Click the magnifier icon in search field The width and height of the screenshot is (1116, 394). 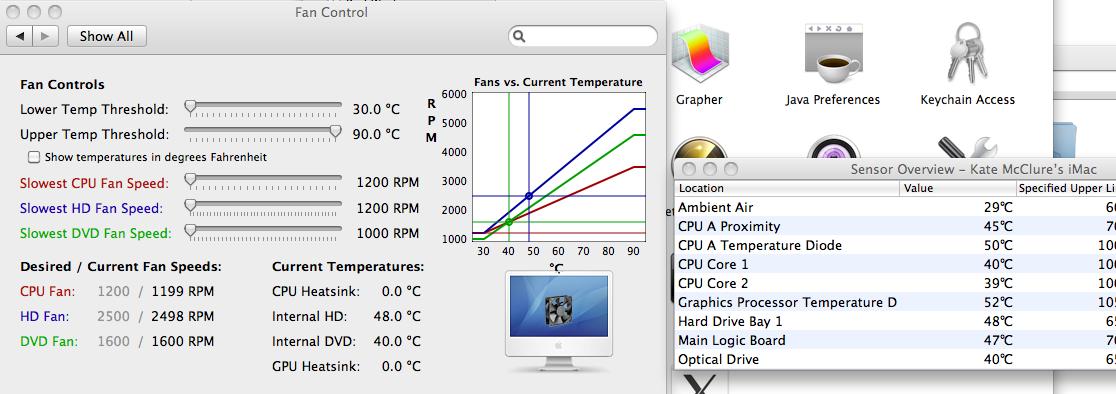[520, 36]
